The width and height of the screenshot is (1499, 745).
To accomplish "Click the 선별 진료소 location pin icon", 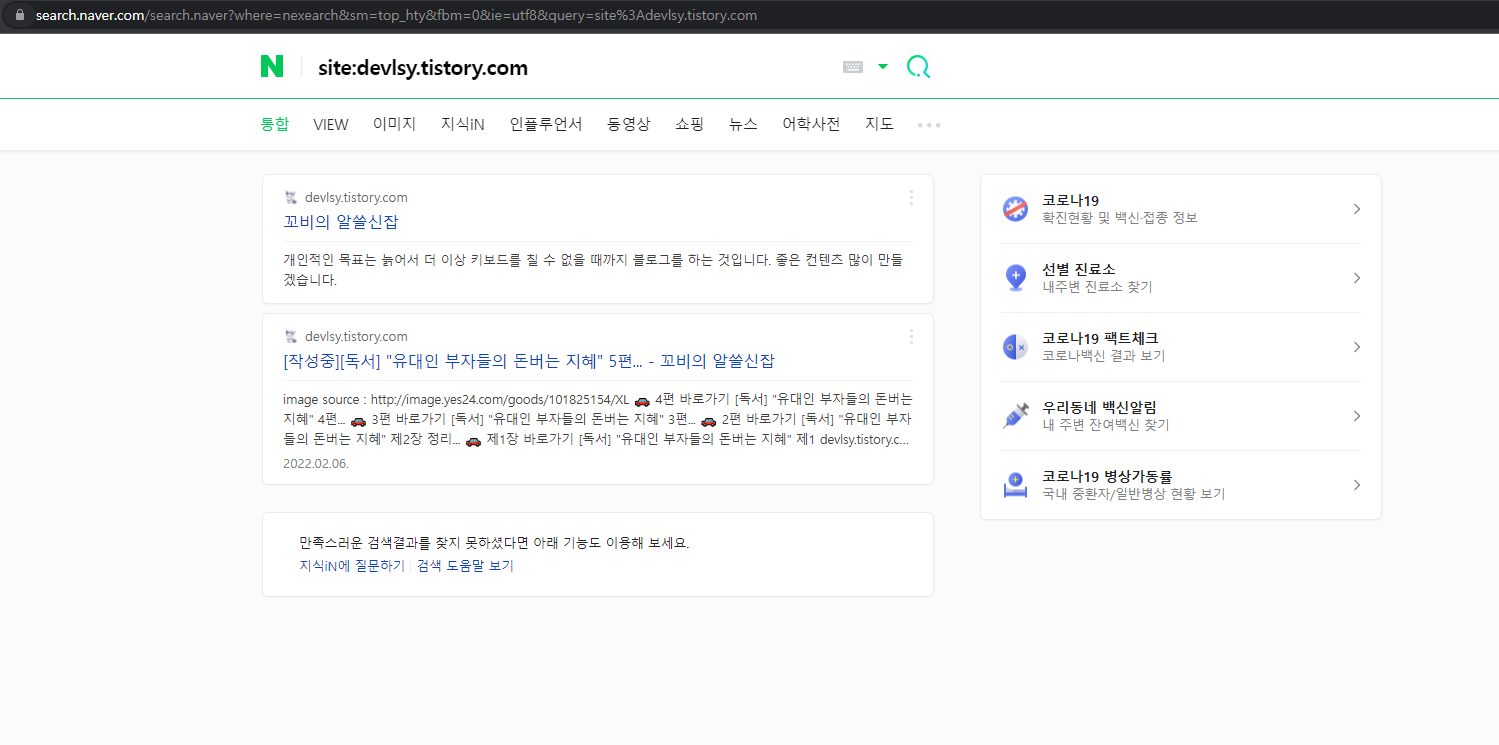I will (x=1015, y=278).
